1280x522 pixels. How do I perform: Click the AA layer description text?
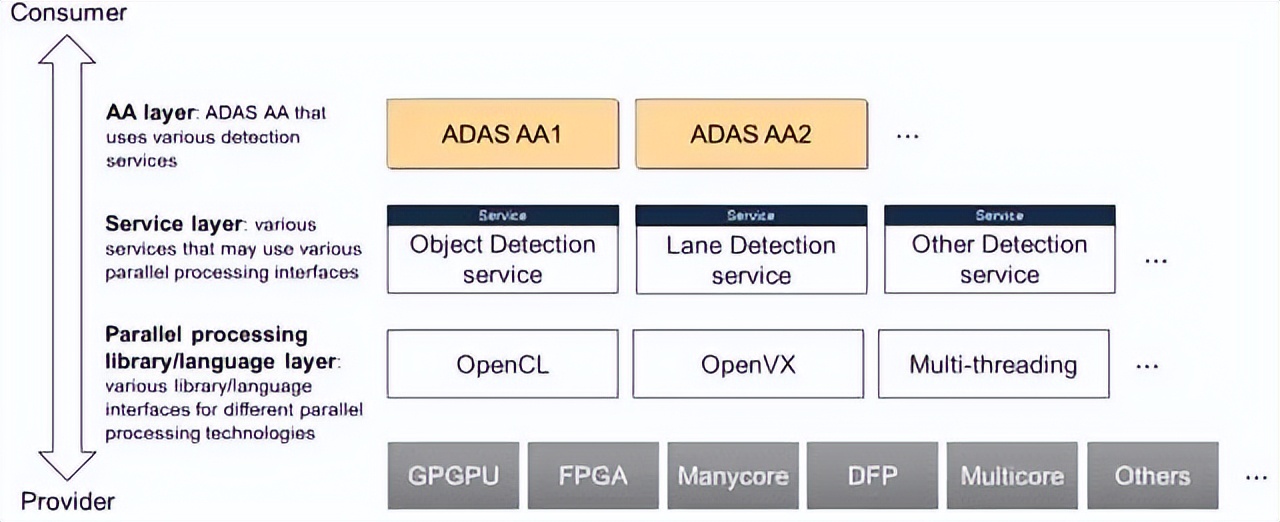point(216,137)
